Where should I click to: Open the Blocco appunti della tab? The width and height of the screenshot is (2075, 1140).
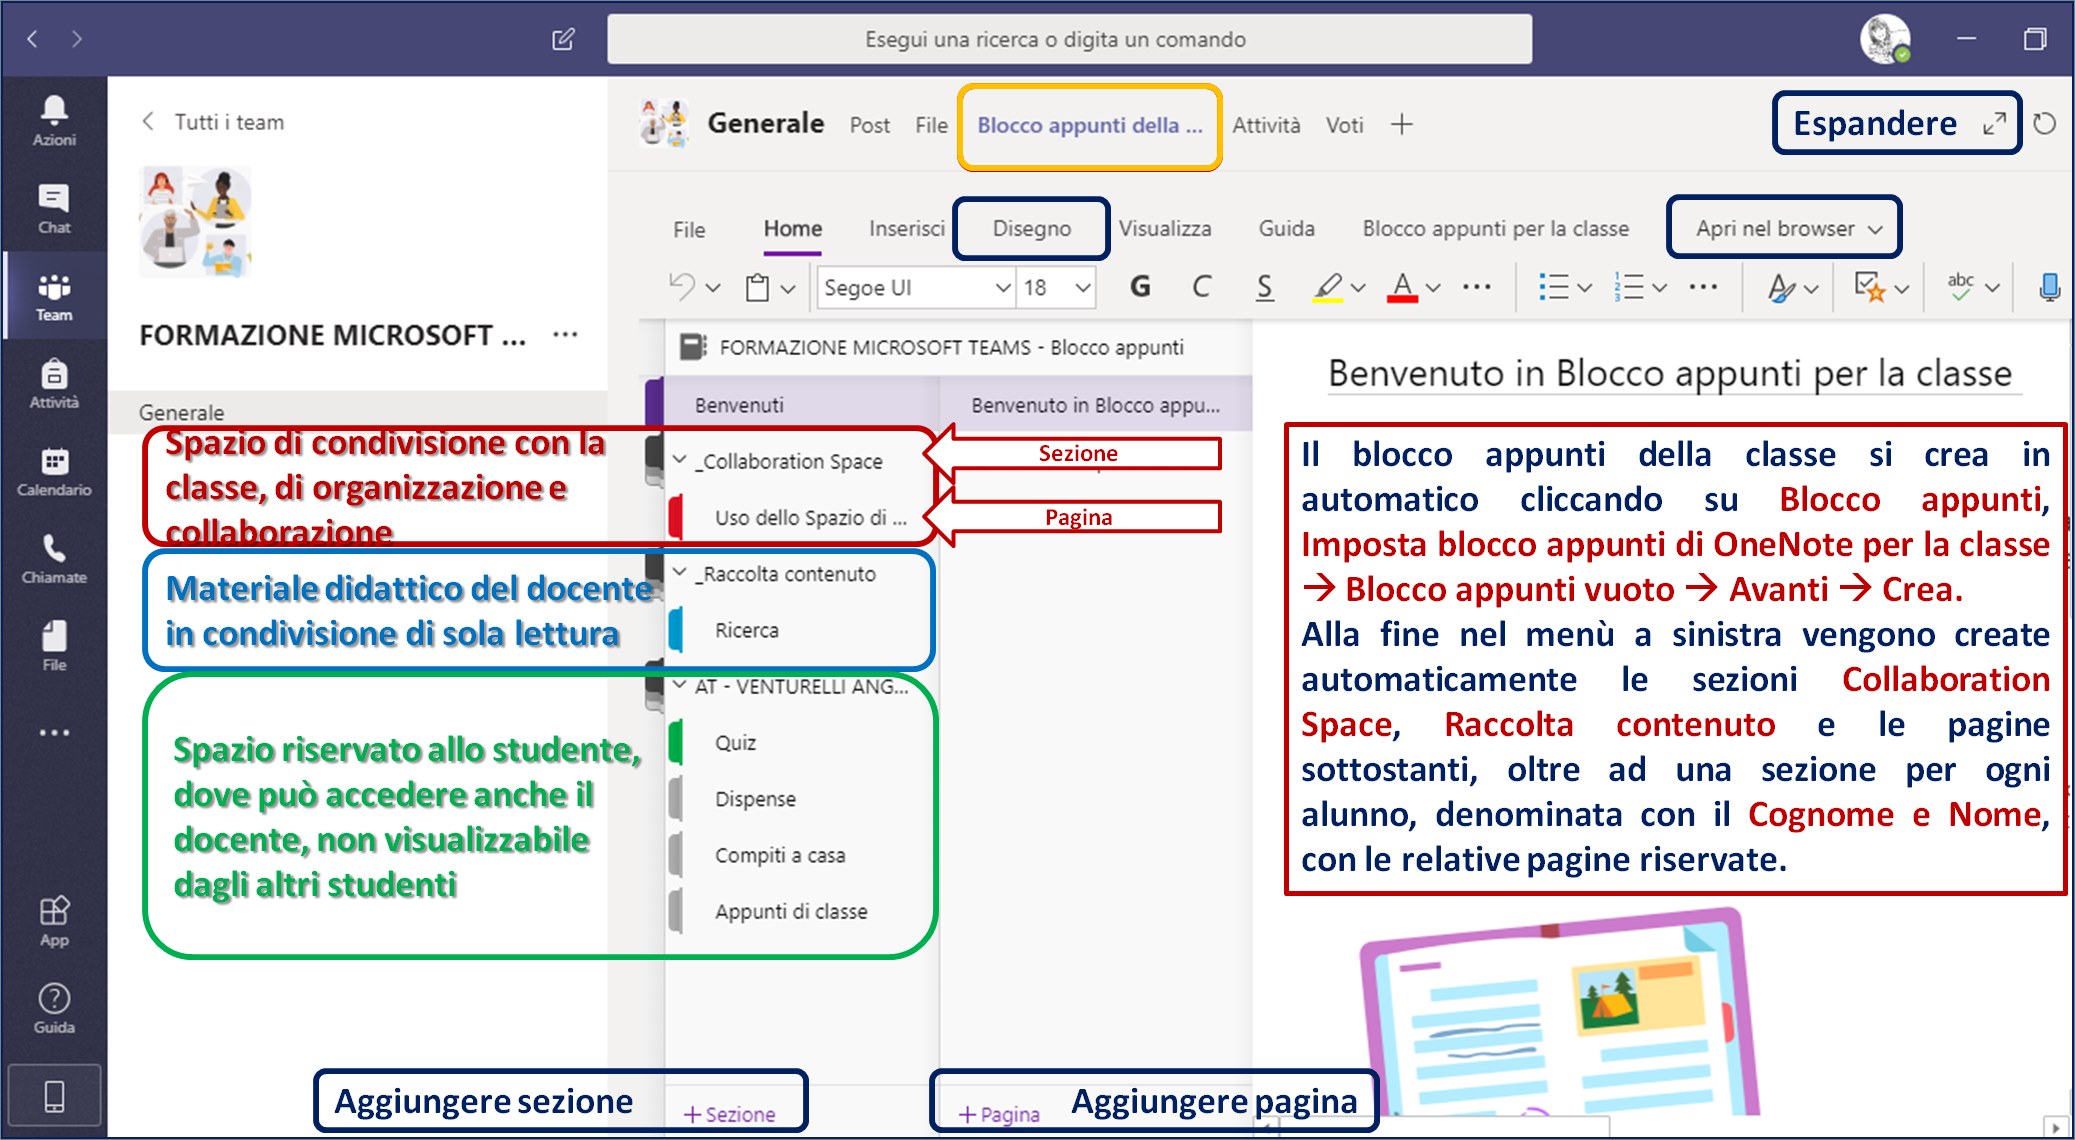click(1089, 125)
